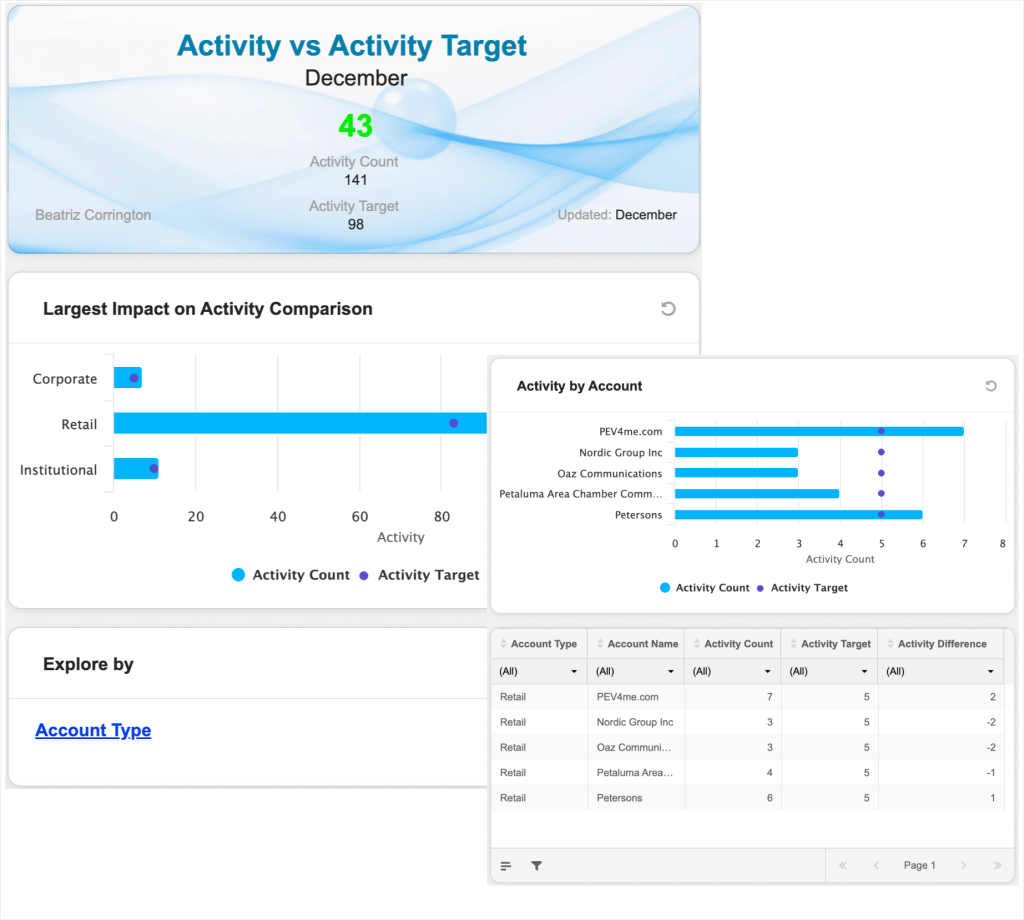
Task: Click the reset icon in Activity by Account
Action: click(x=990, y=386)
